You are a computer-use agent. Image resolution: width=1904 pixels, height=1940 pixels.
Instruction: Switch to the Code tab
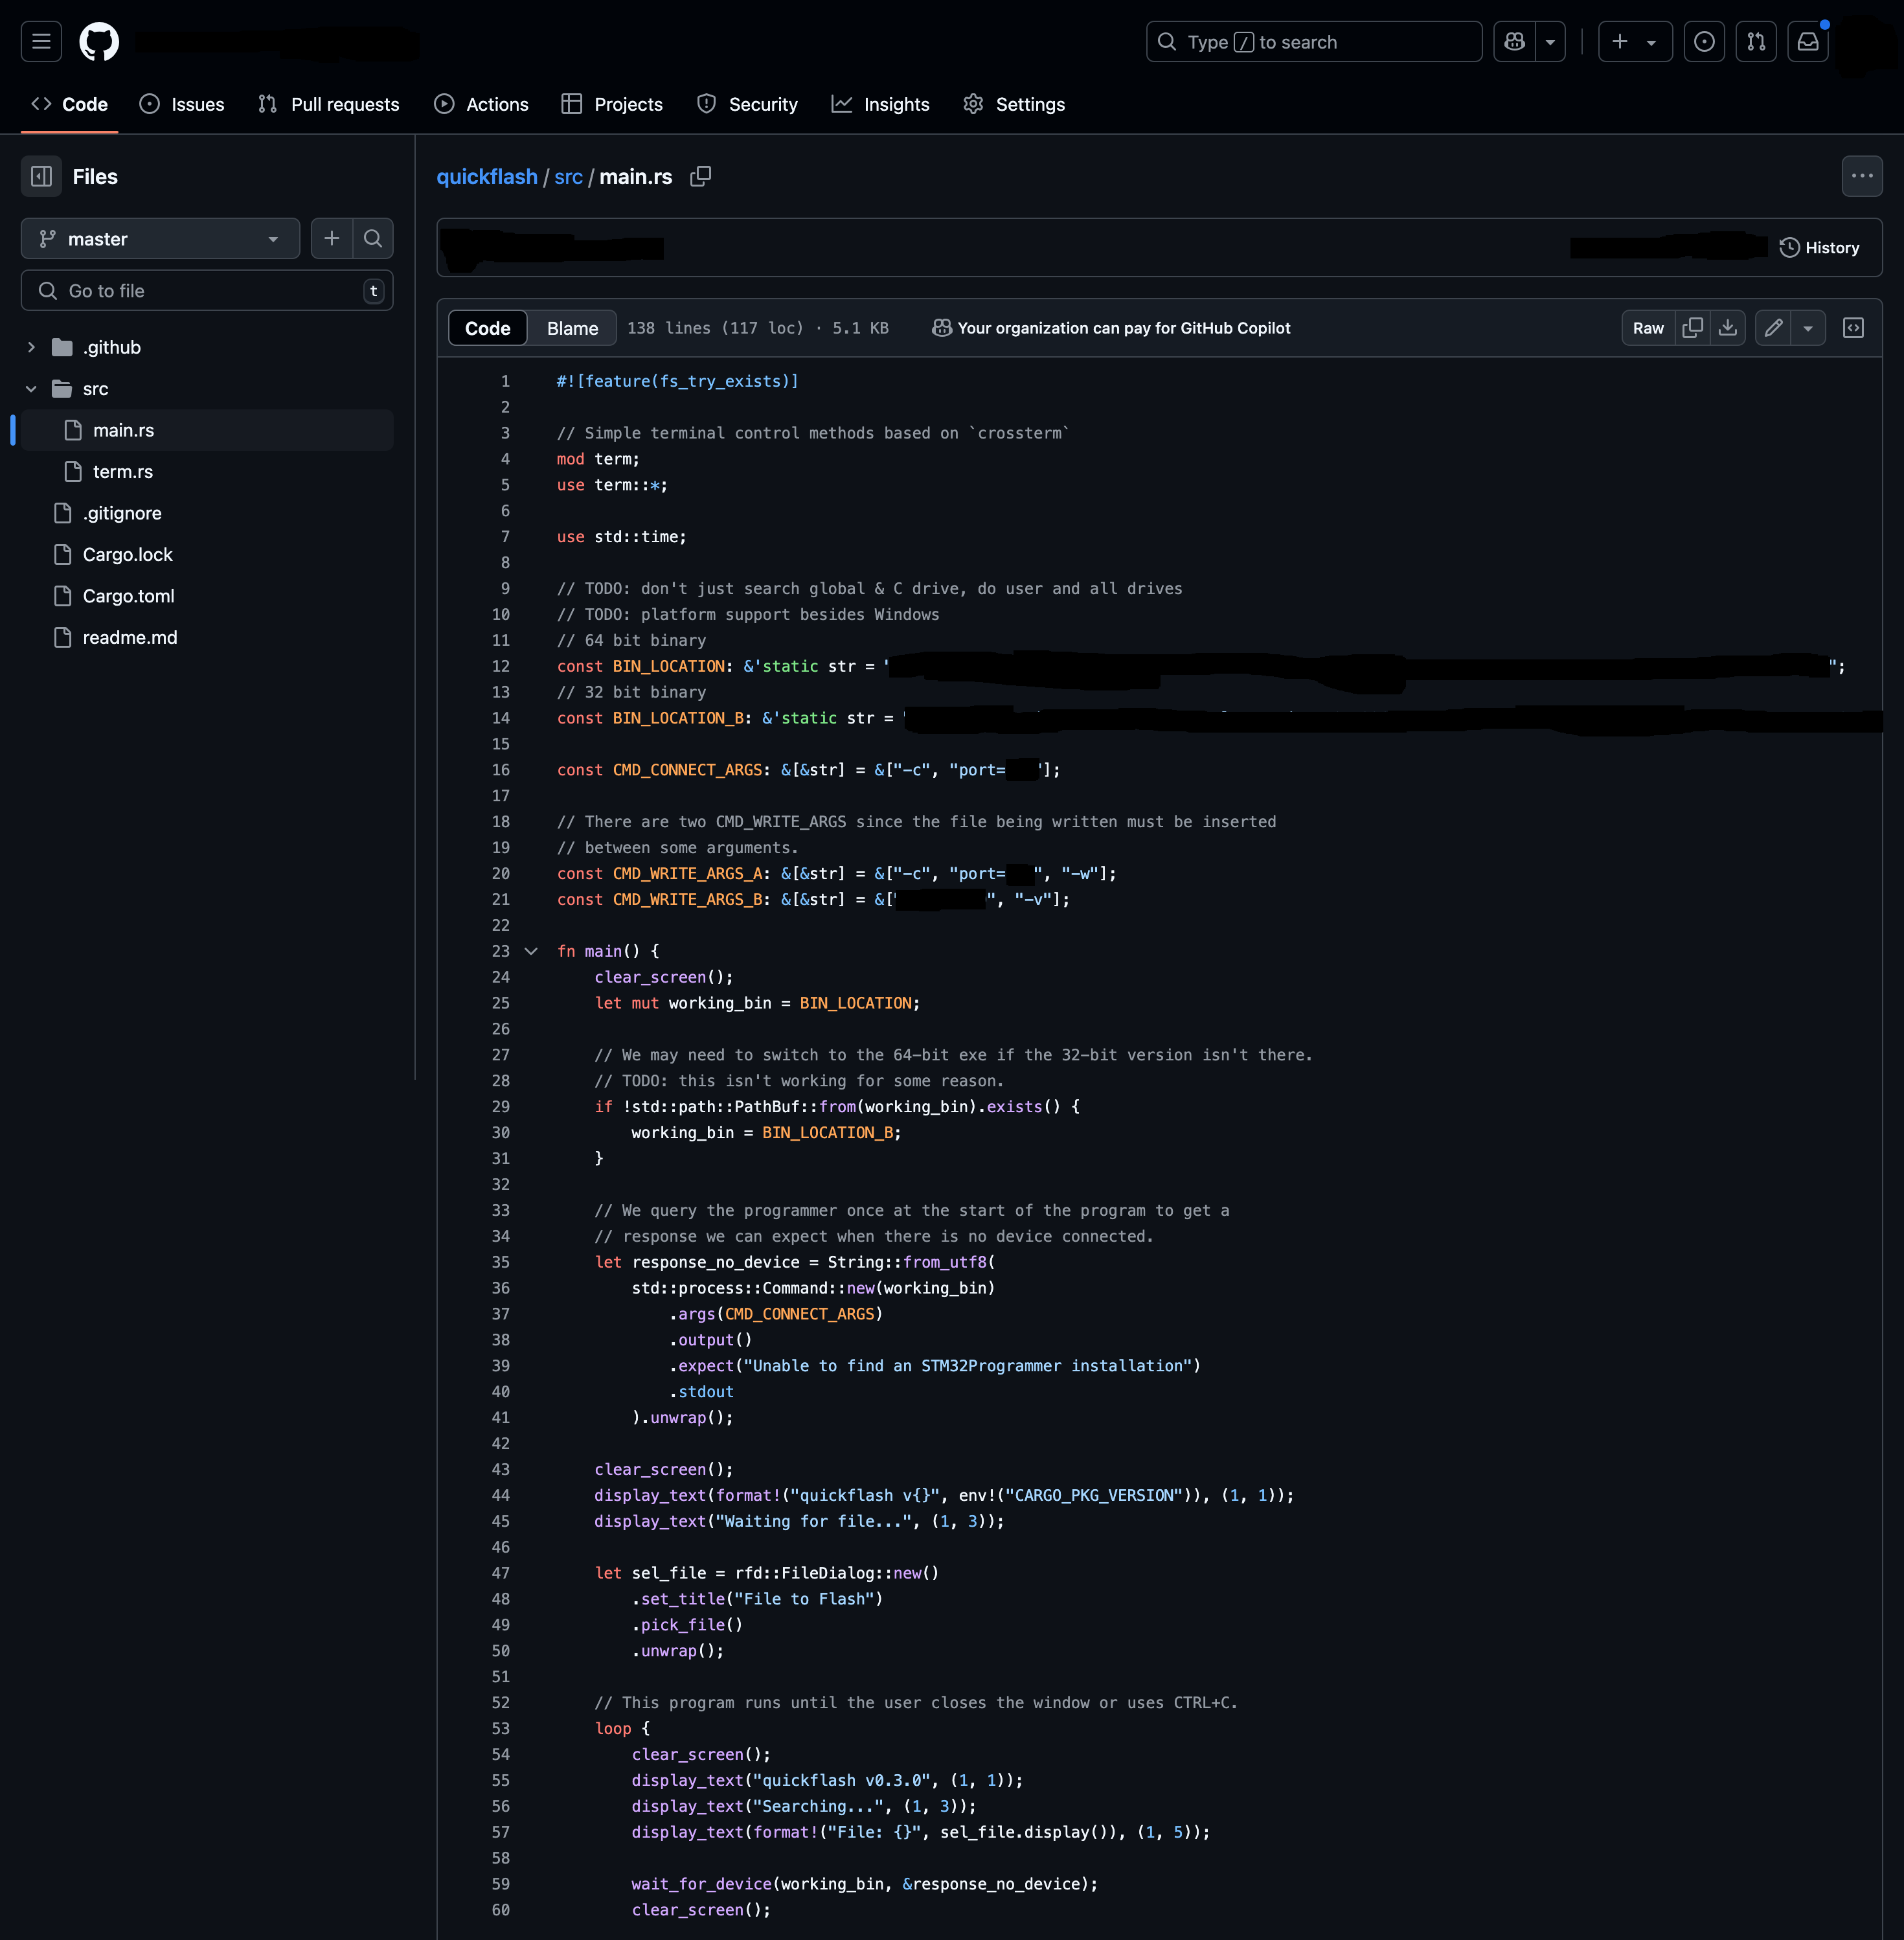click(69, 104)
